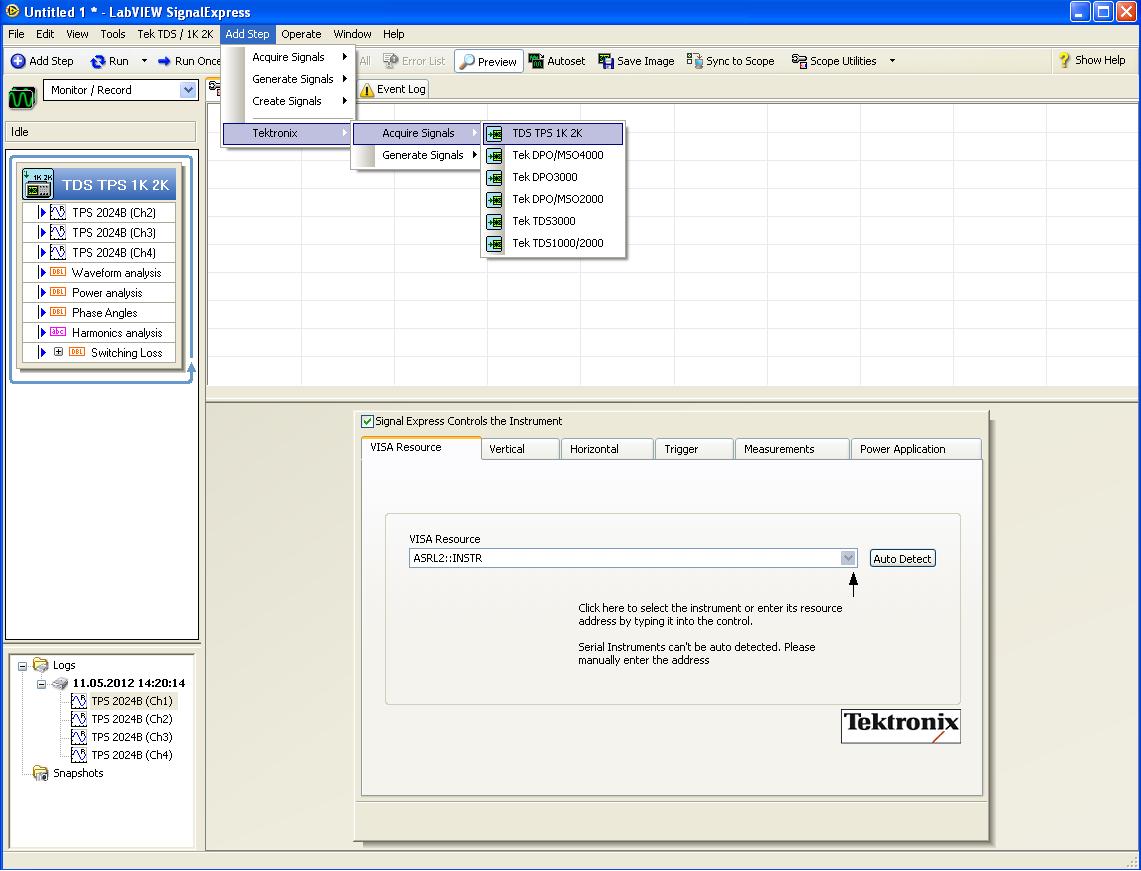Image resolution: width=1141 pixels, height=871 pixels.
Task: Click the Auto Detect button
Action: 902,559
